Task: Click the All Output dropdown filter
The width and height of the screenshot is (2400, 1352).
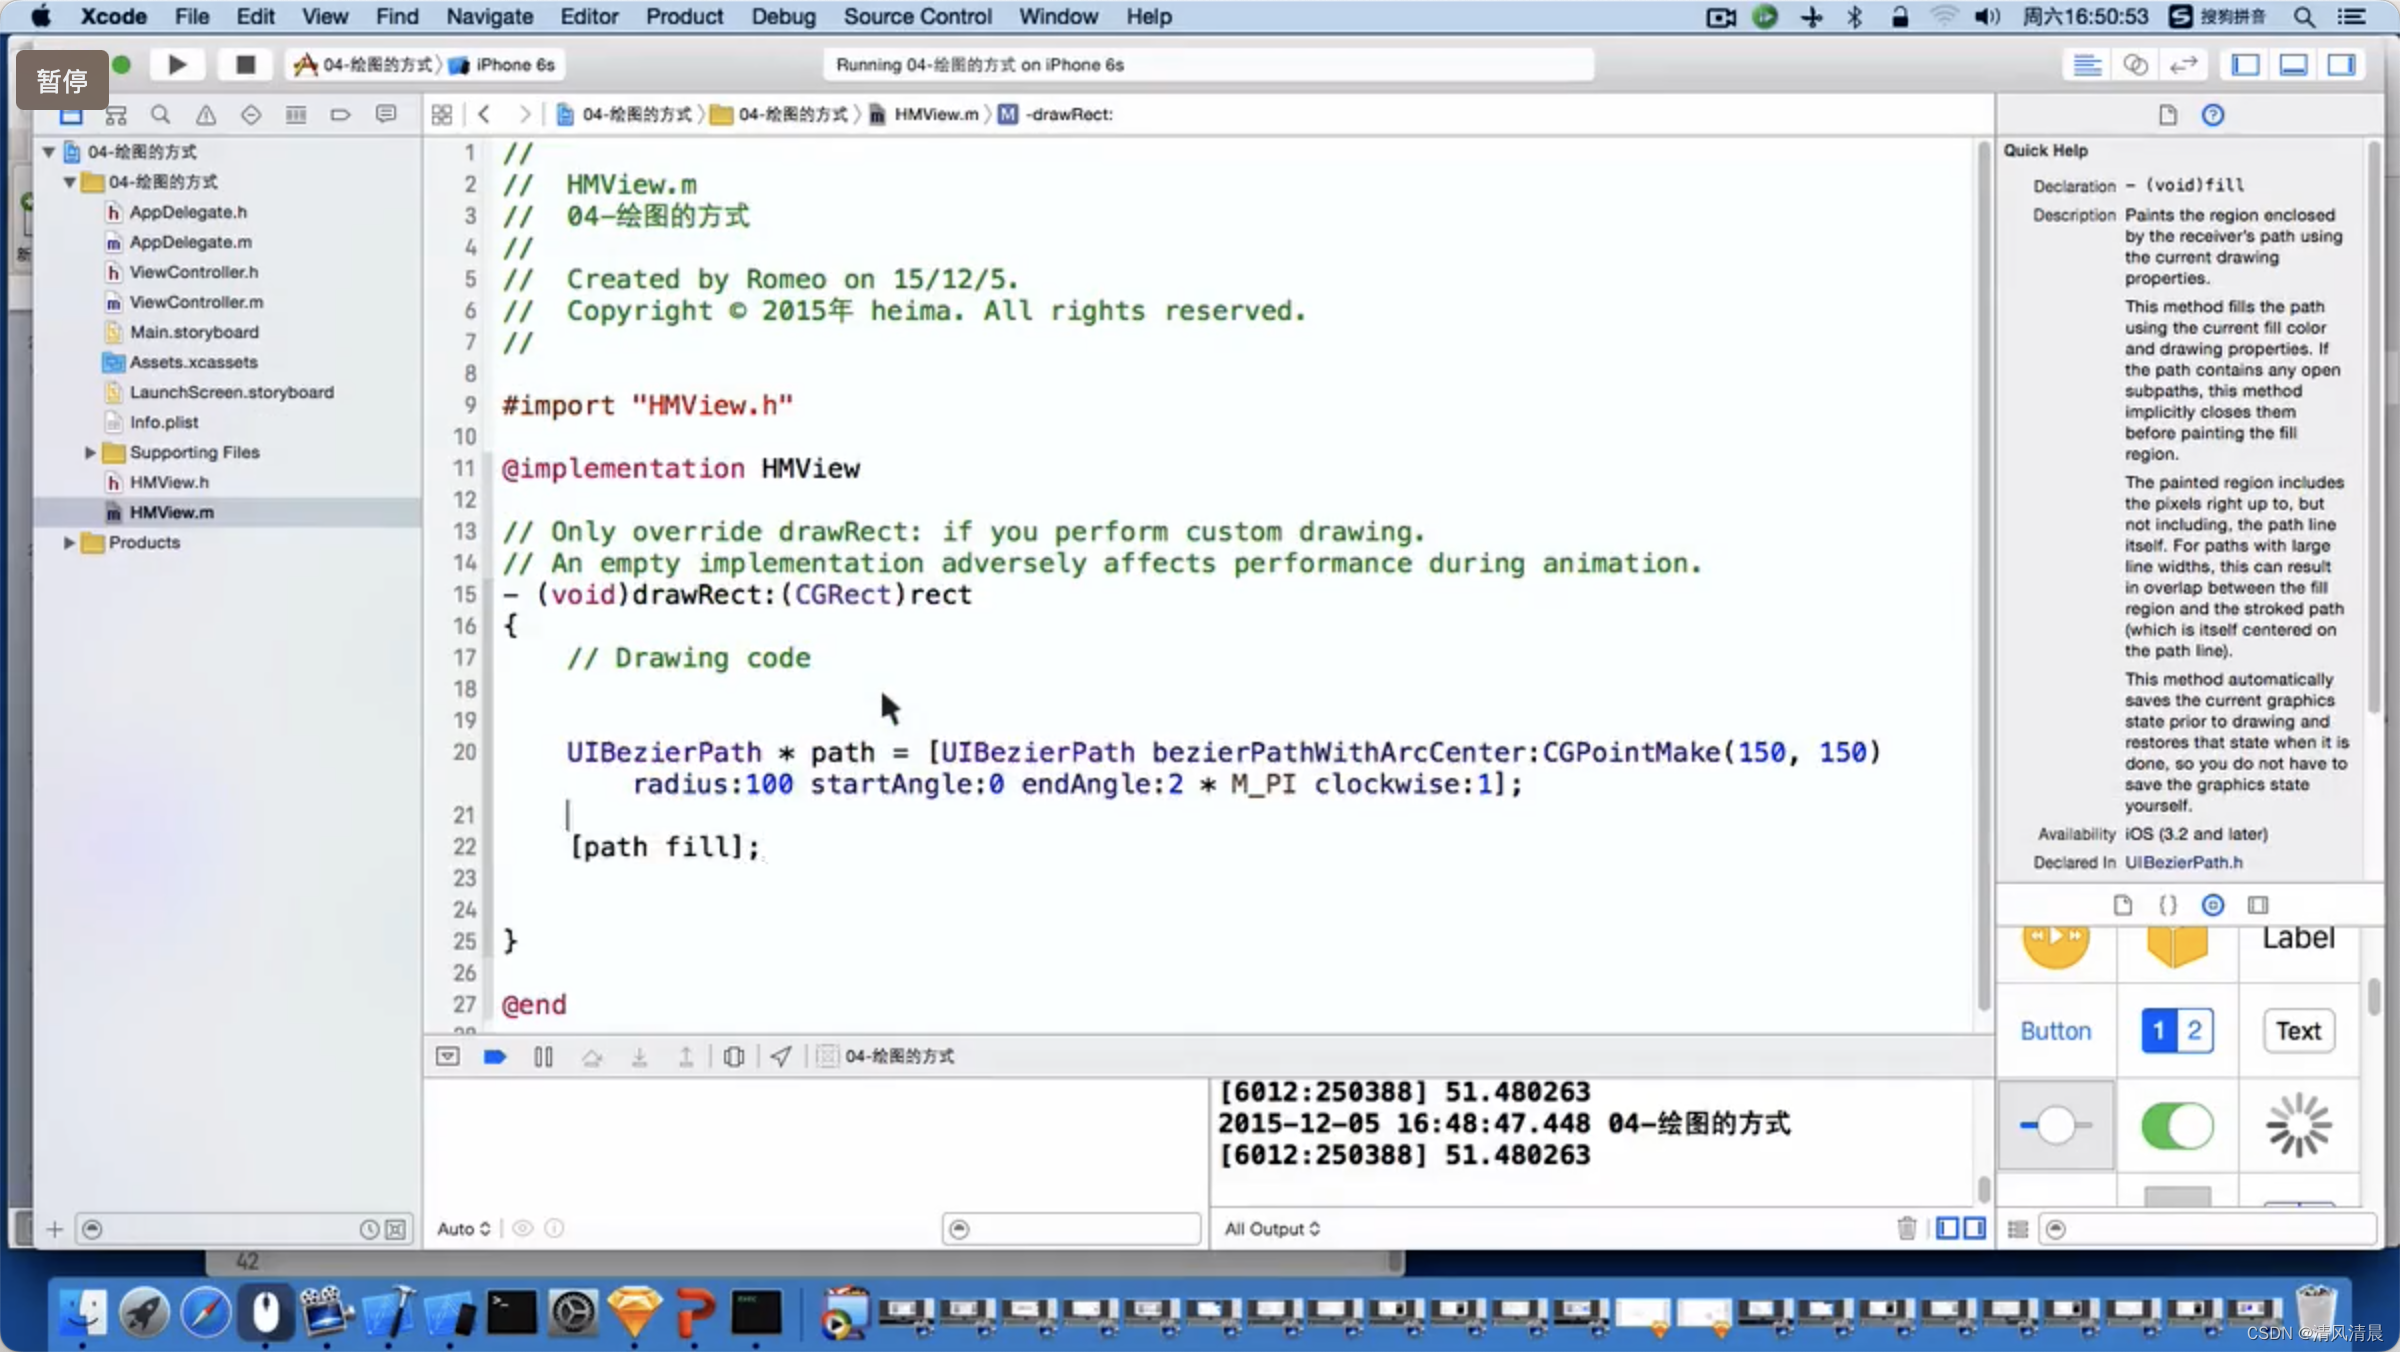Action: click(1271, 1227)
